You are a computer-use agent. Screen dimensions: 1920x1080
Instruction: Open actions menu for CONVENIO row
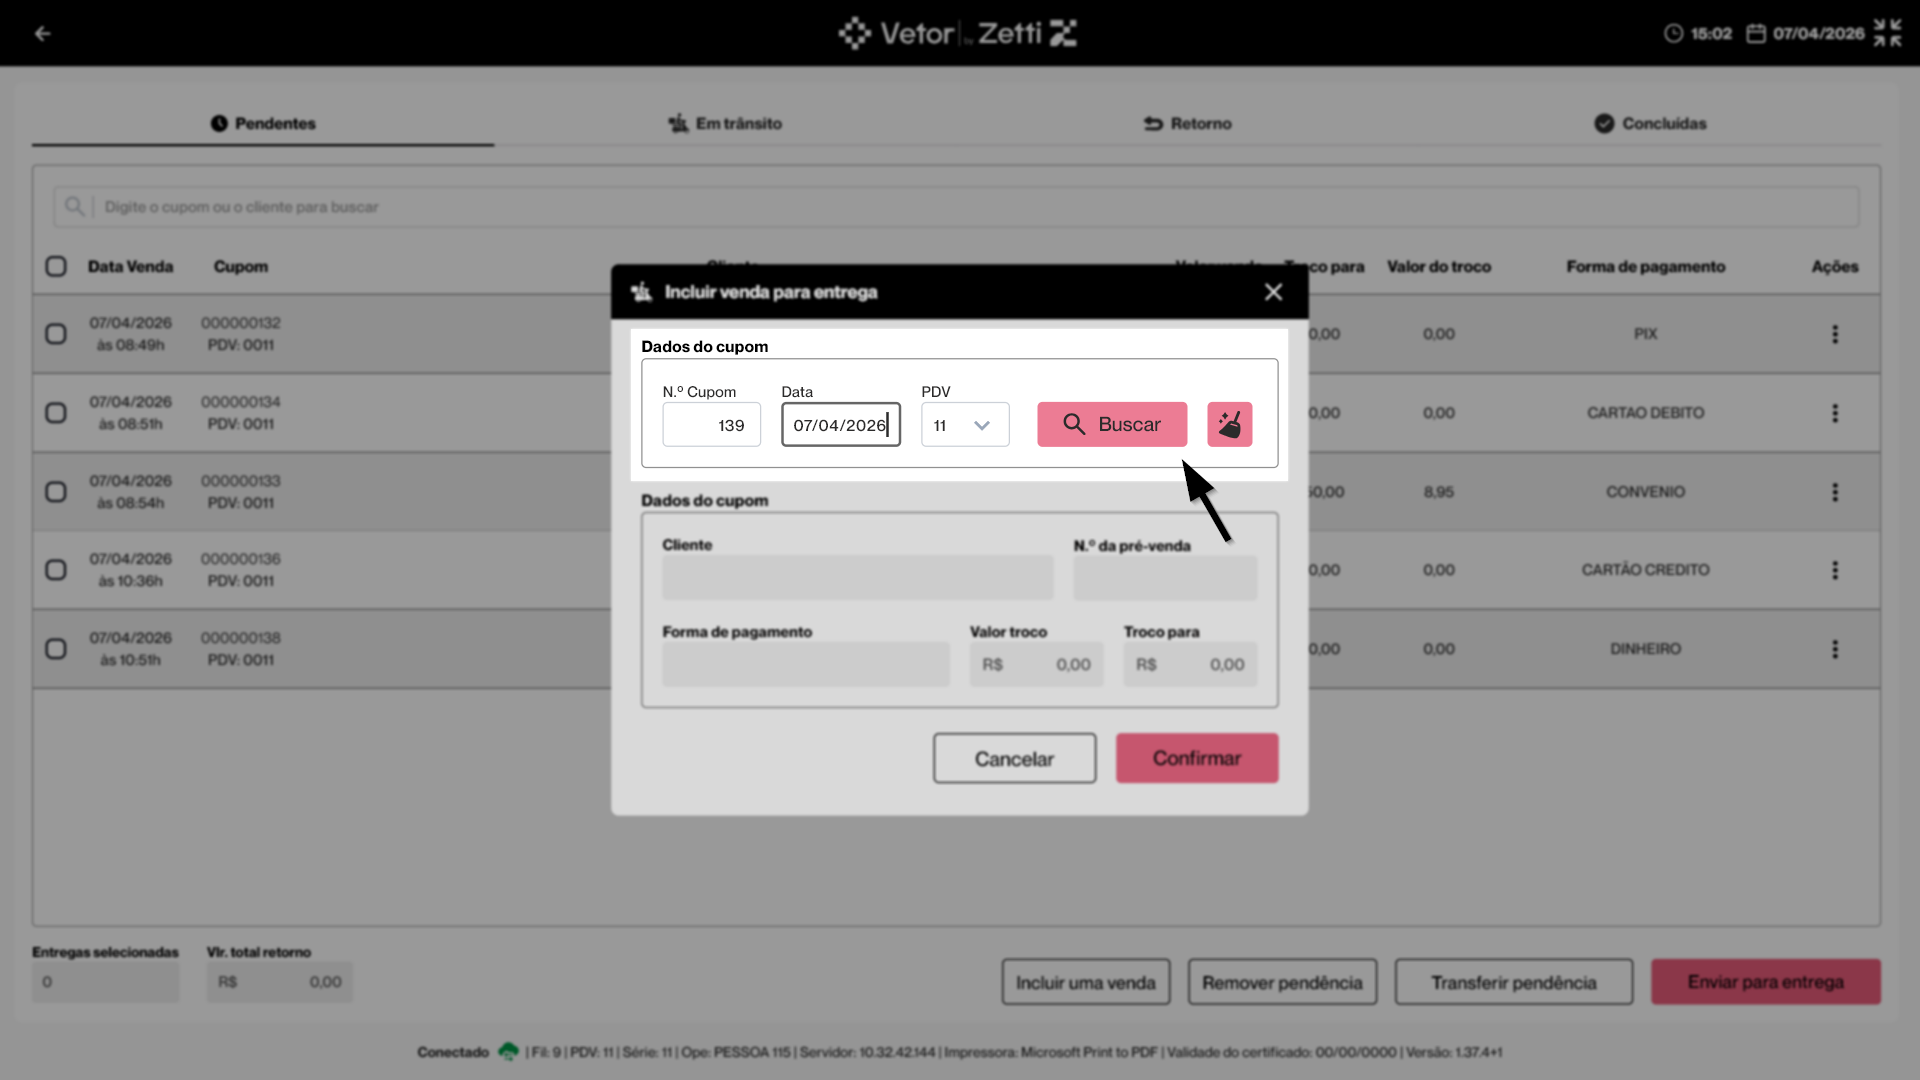[x=1834, y=492]
